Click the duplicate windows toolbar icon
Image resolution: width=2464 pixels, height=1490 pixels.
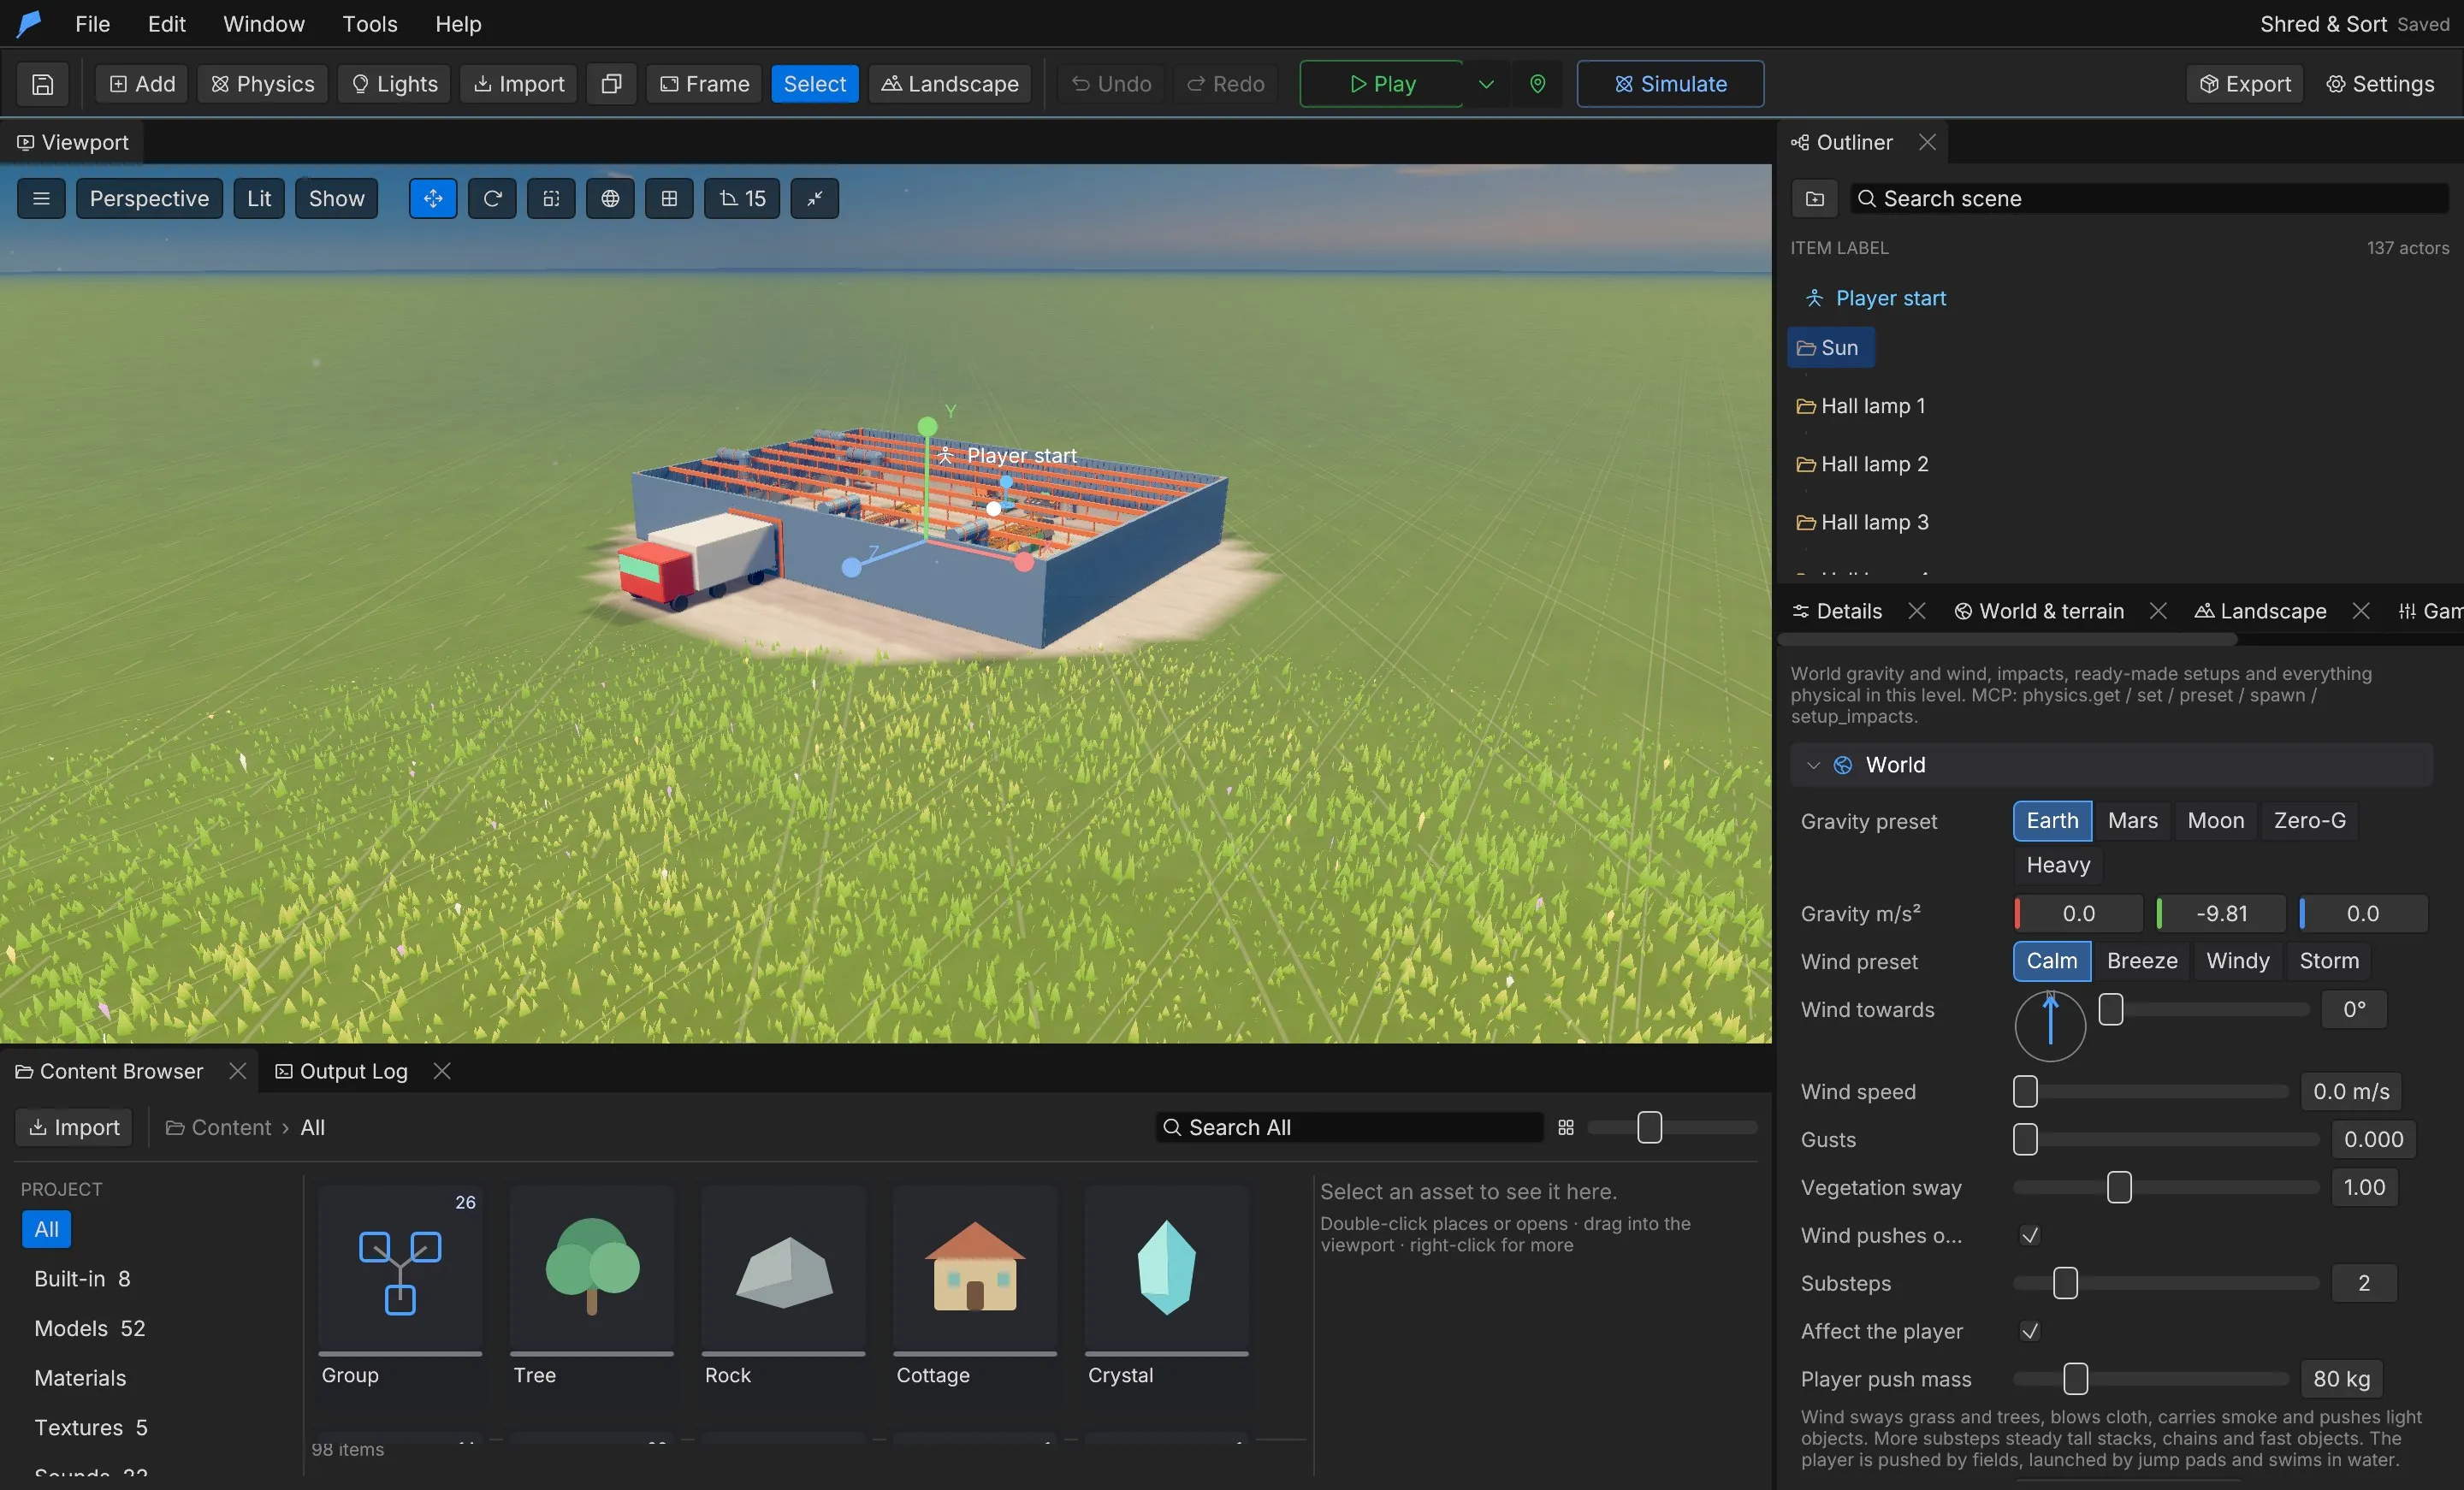pos(611,84)
